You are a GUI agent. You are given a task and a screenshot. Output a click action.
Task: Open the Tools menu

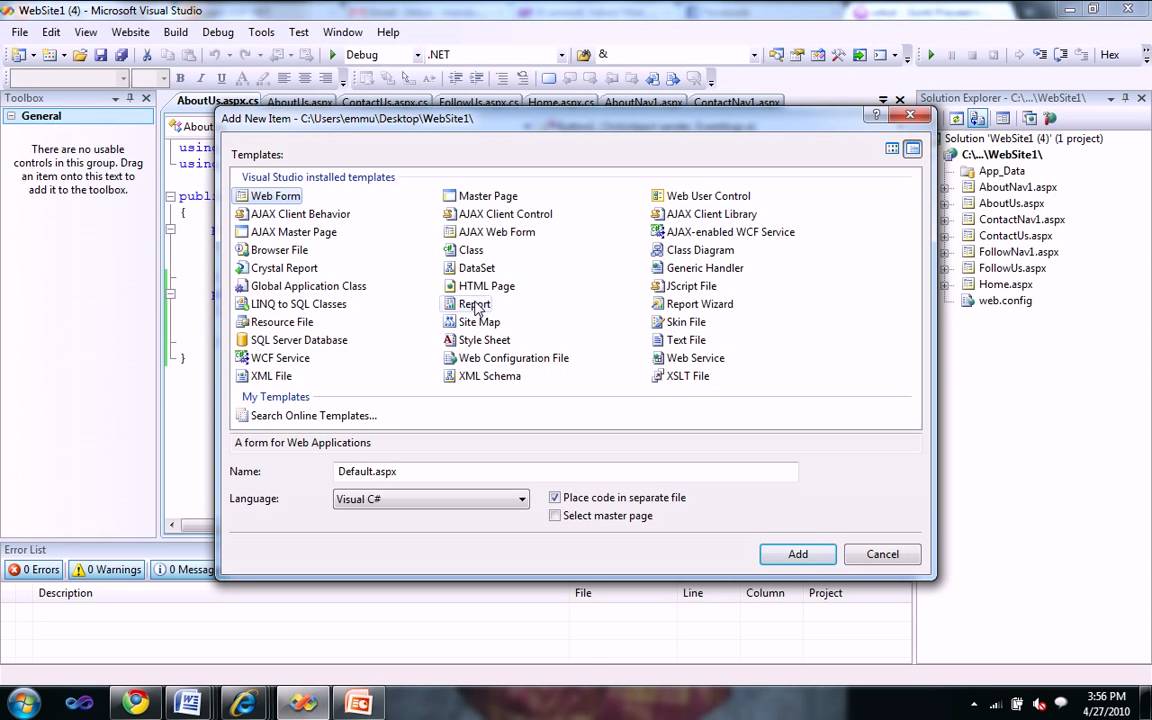261,32
